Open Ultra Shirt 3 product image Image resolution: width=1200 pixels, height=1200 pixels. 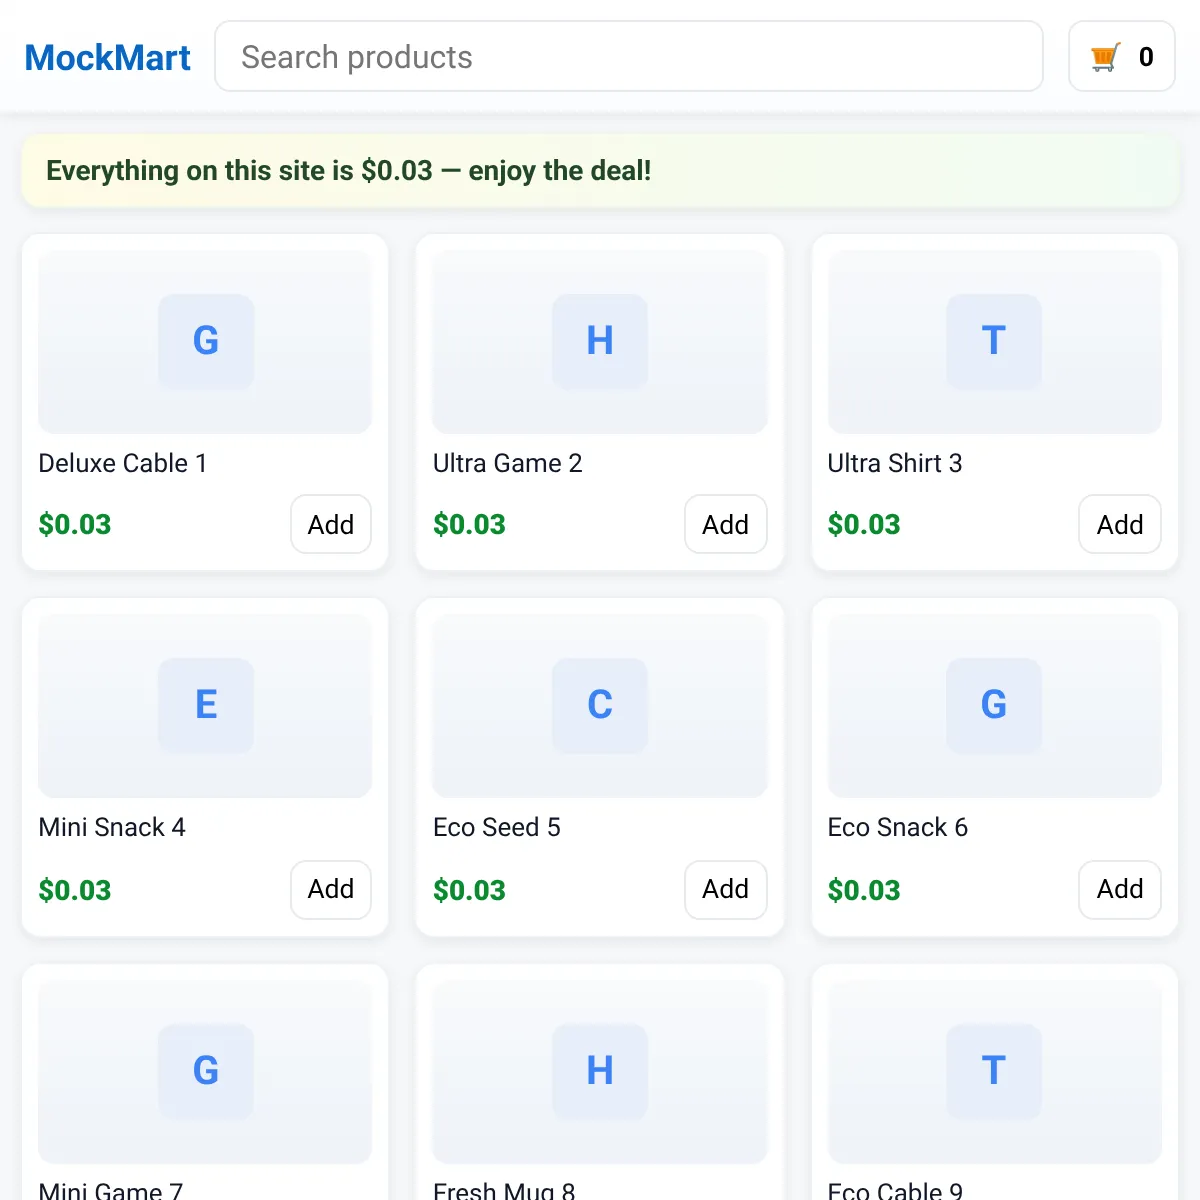(x=994, y=342)
